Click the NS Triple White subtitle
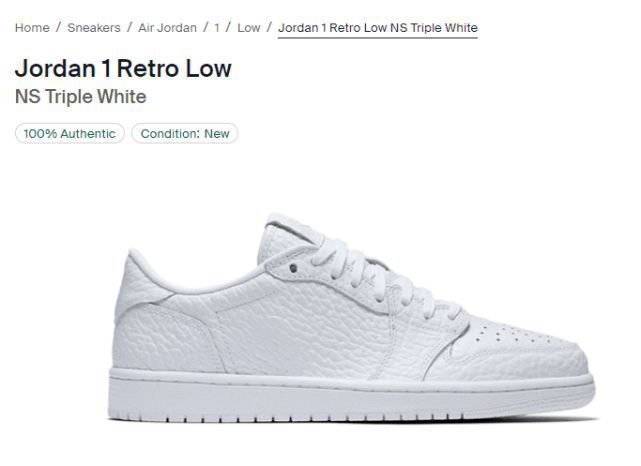This screenshot has width=641, height=466. click(81, 97)
